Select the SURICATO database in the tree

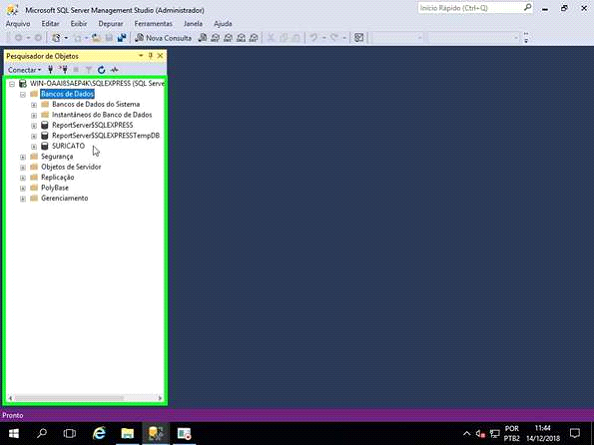tap(68, 146)
